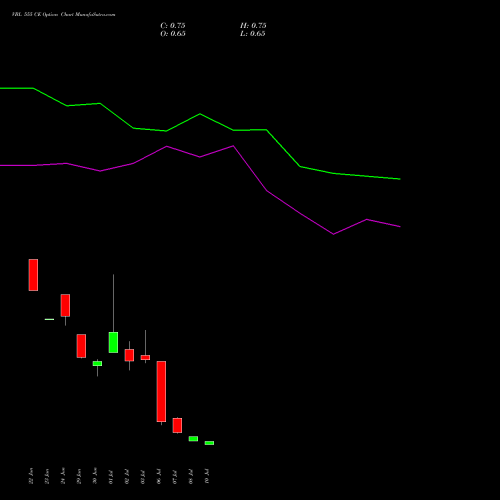Click the red candlestick at 07 Jul

point(177,425)
